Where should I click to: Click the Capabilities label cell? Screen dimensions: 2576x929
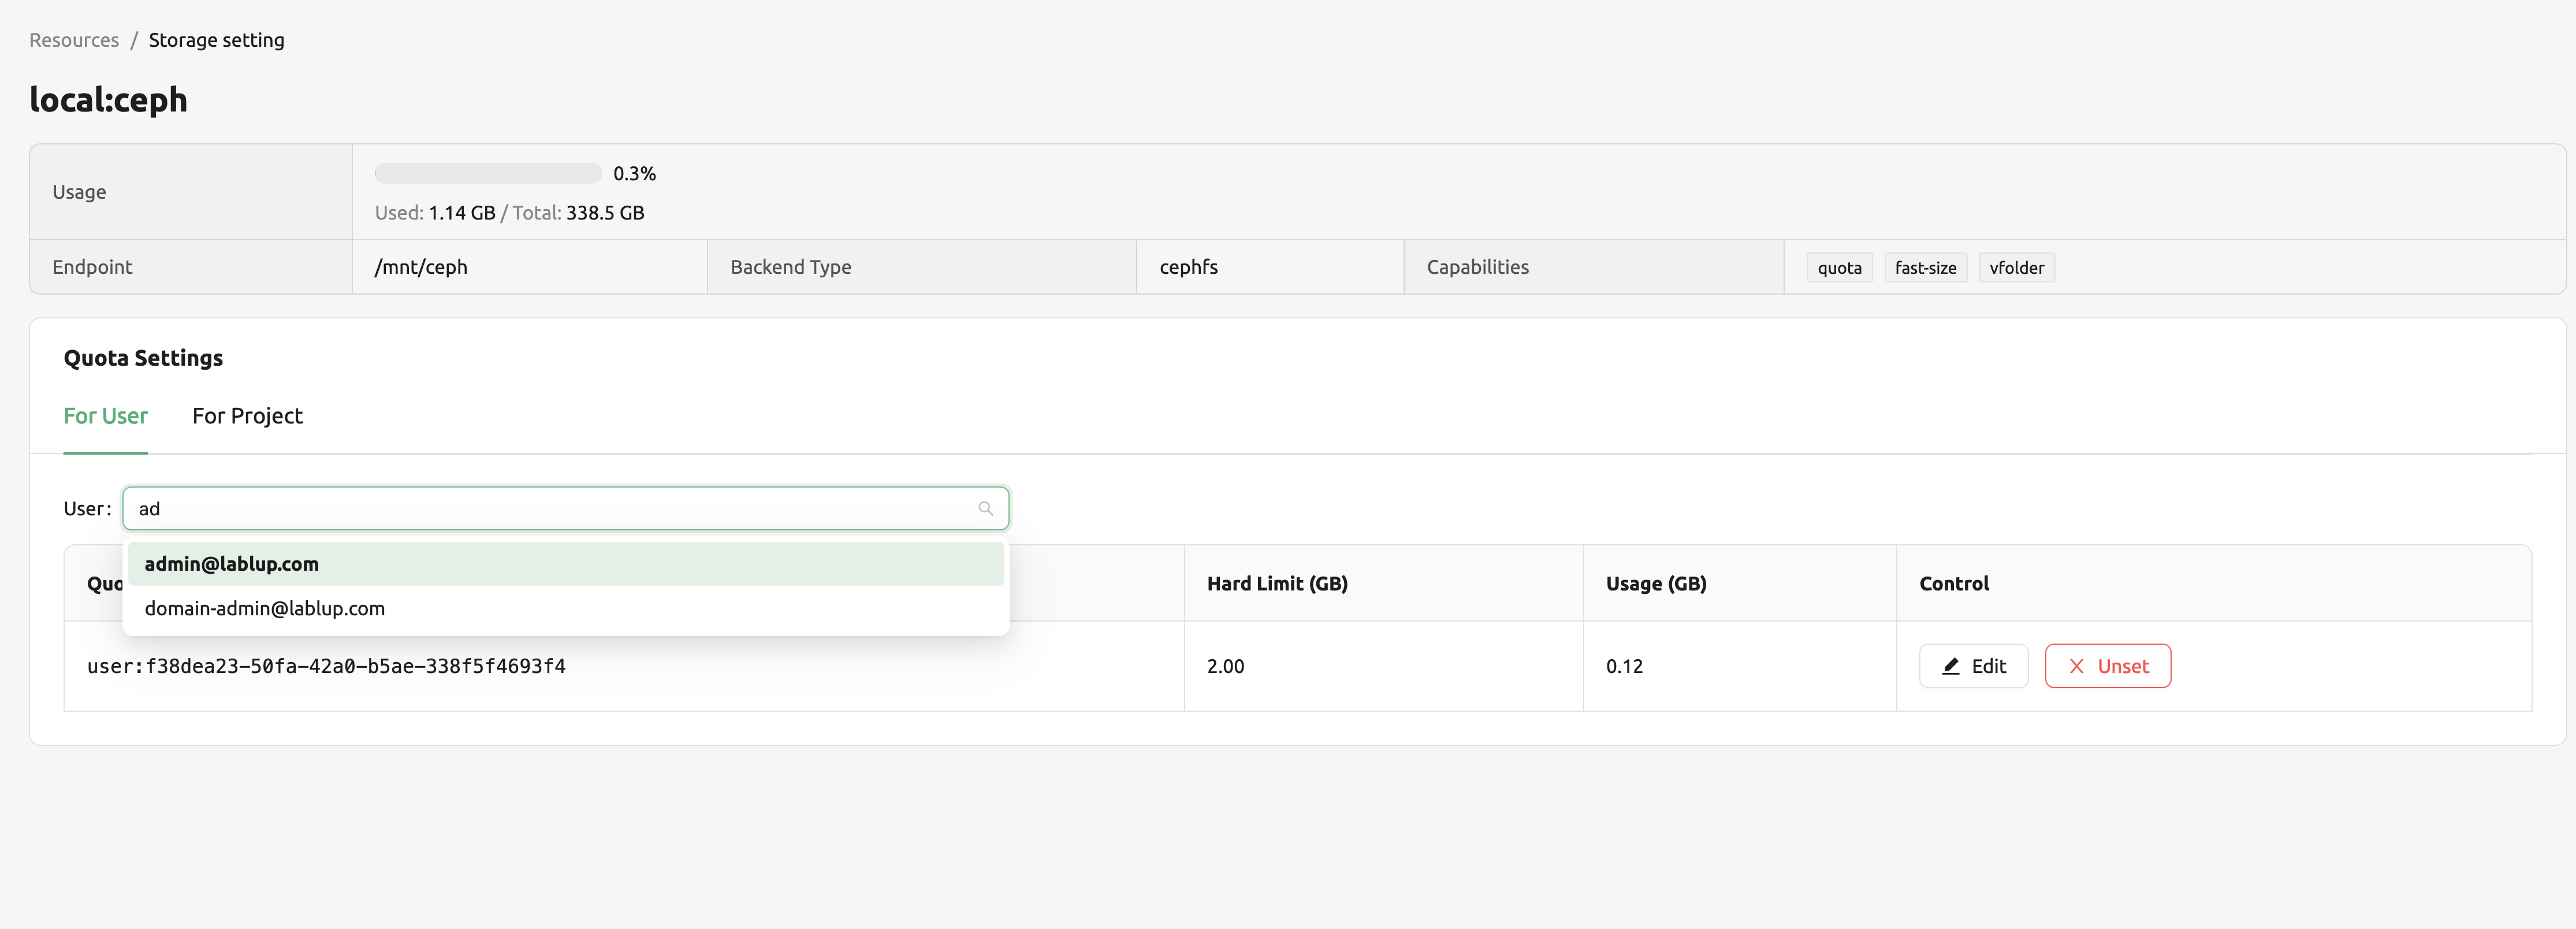pos(1593,267)
